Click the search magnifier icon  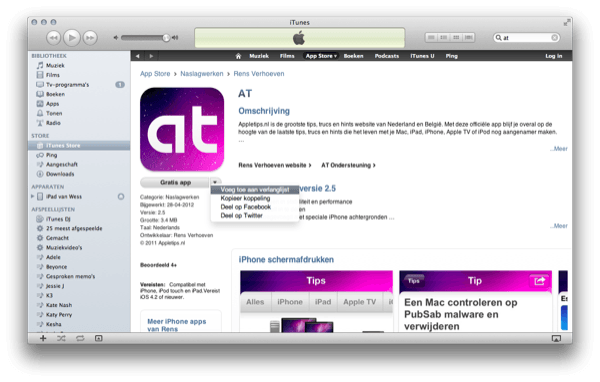[498, 38]
